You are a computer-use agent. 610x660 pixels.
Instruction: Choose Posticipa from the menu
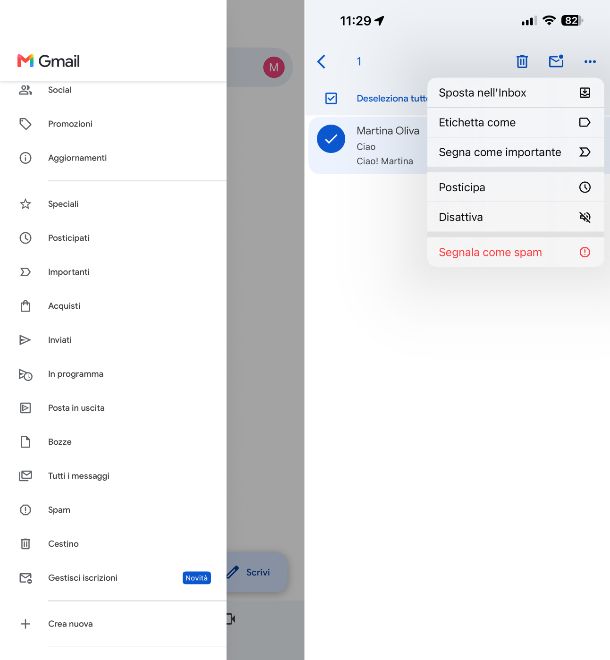[x=515, y=187]
